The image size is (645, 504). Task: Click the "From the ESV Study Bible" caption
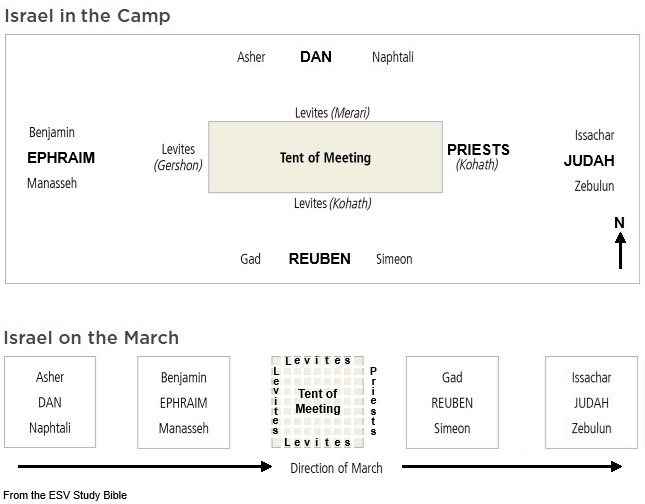(65, 495)
